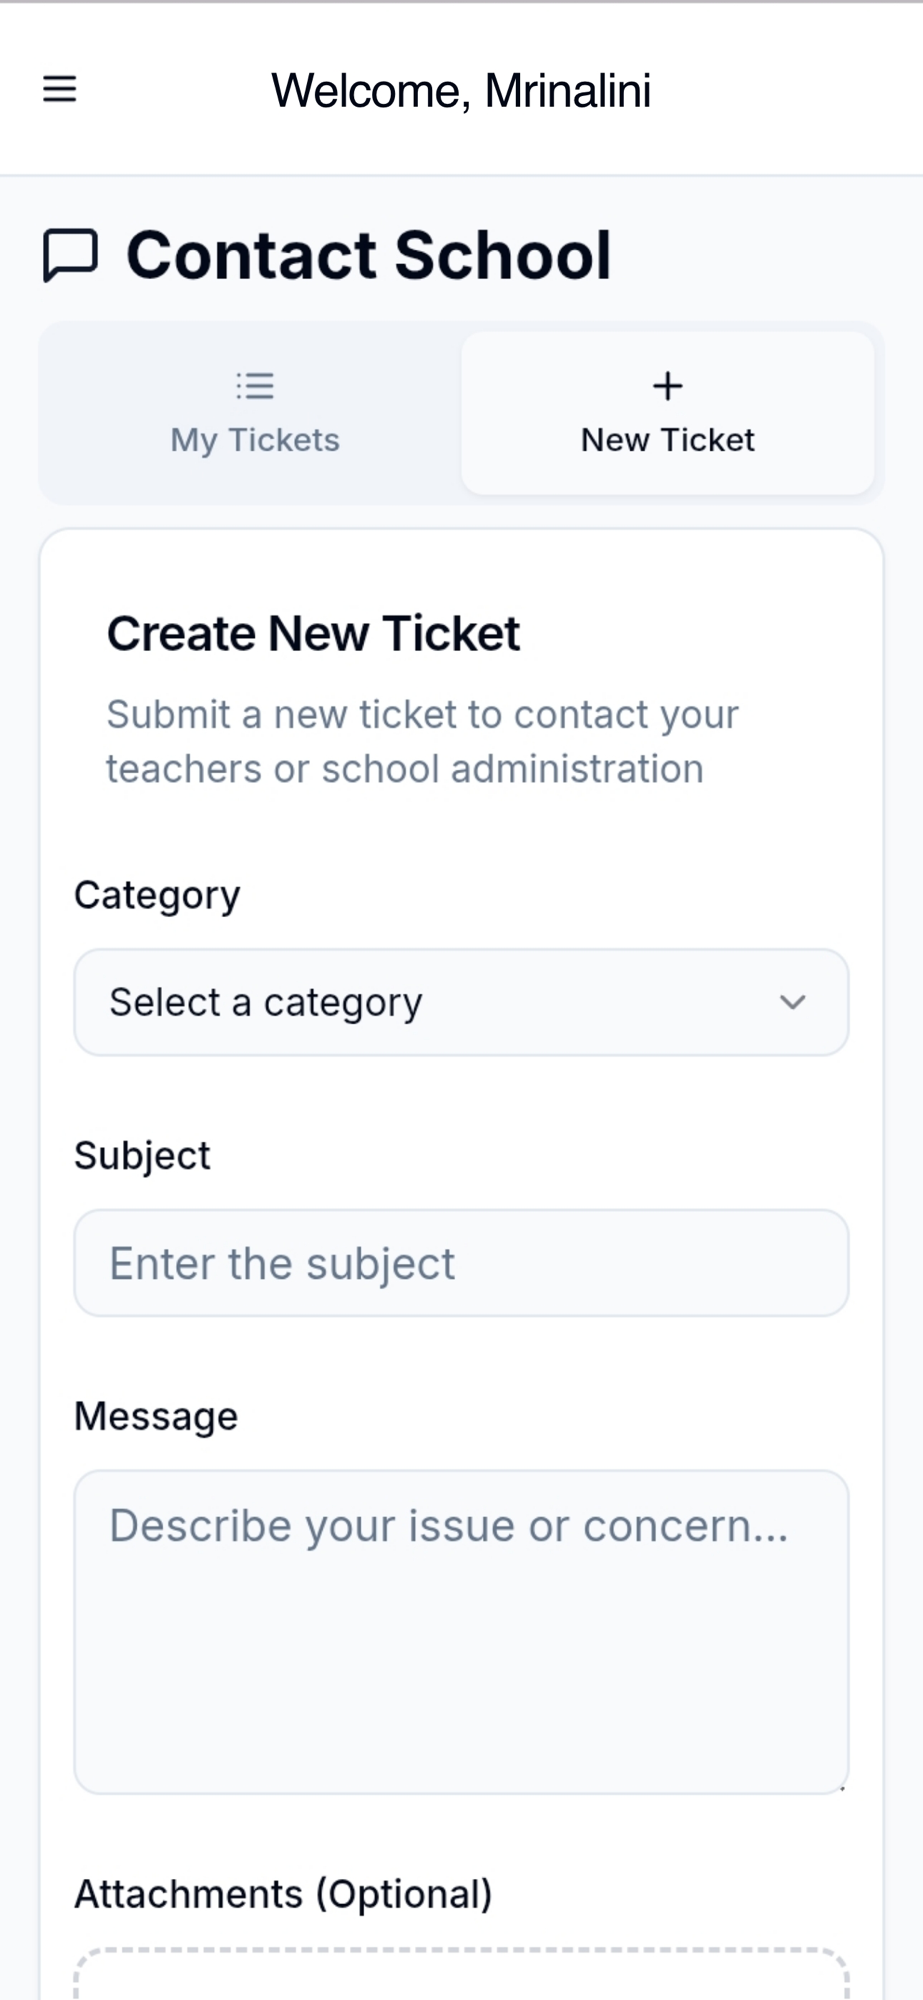Click the list icon above My Tickets

(x=255, y=386)
